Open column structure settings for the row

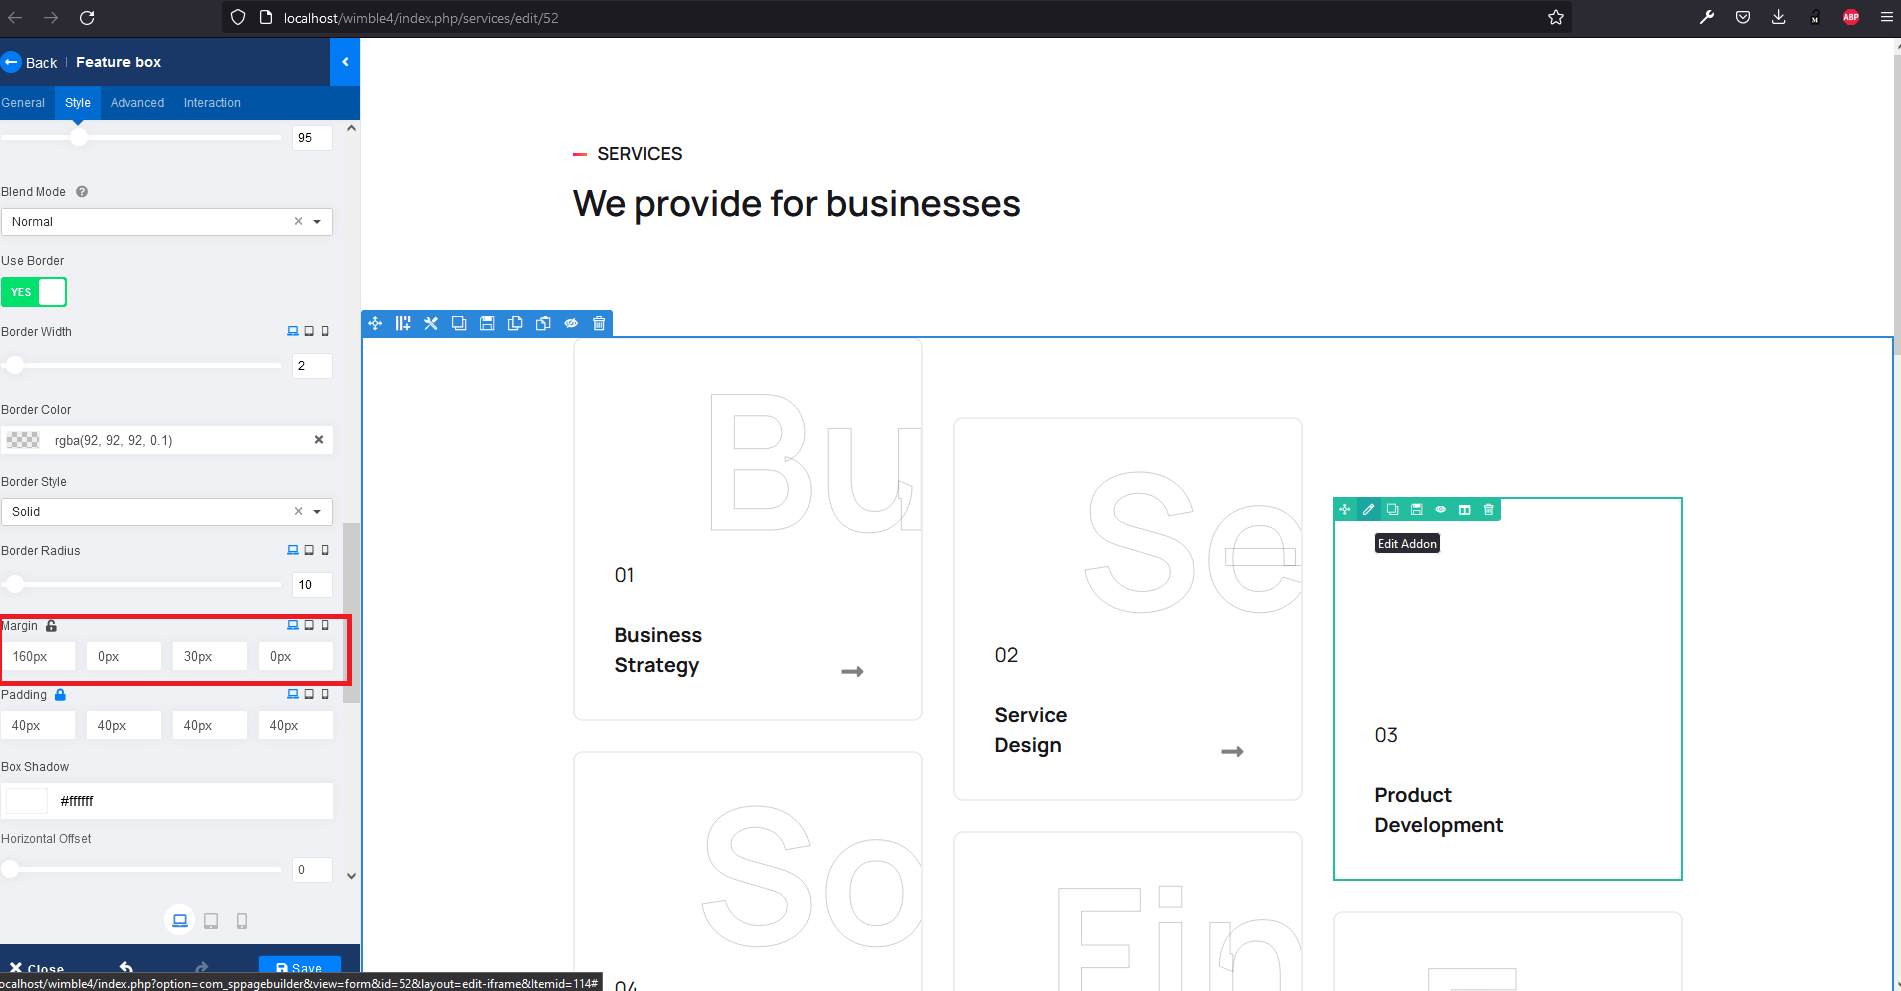point(403,323)
